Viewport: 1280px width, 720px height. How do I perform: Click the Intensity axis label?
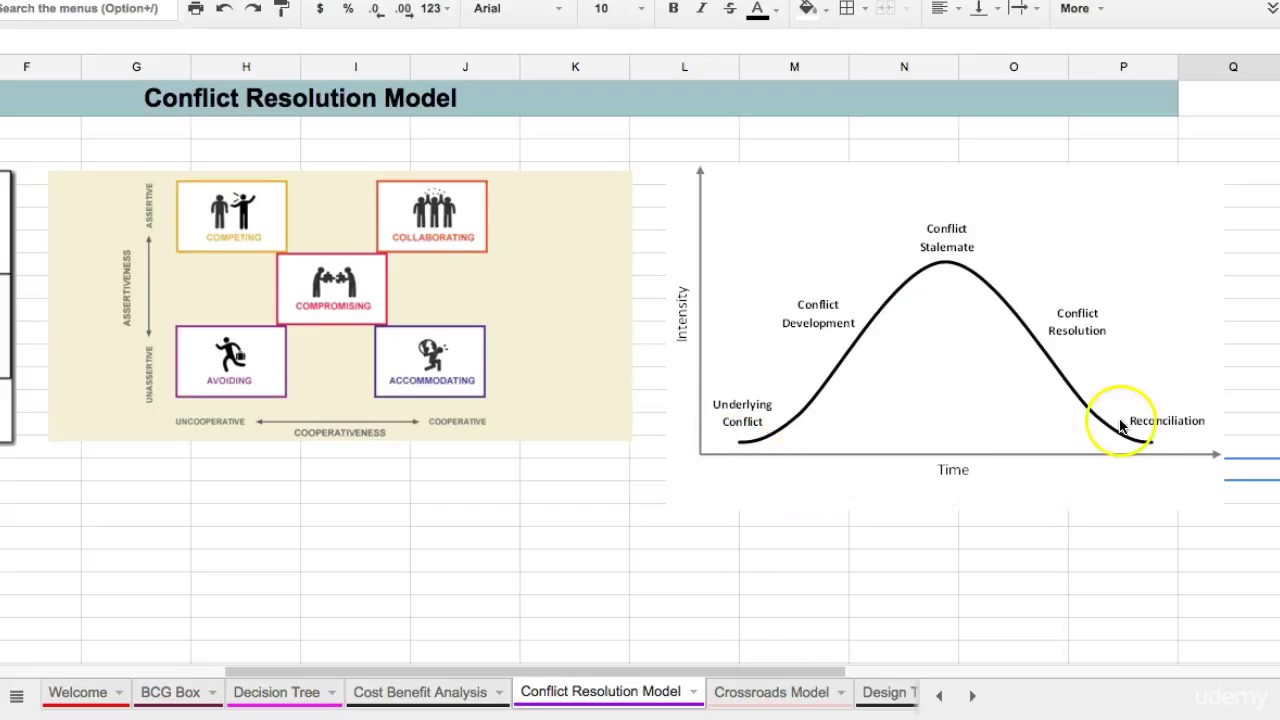(x=682, y=314)
